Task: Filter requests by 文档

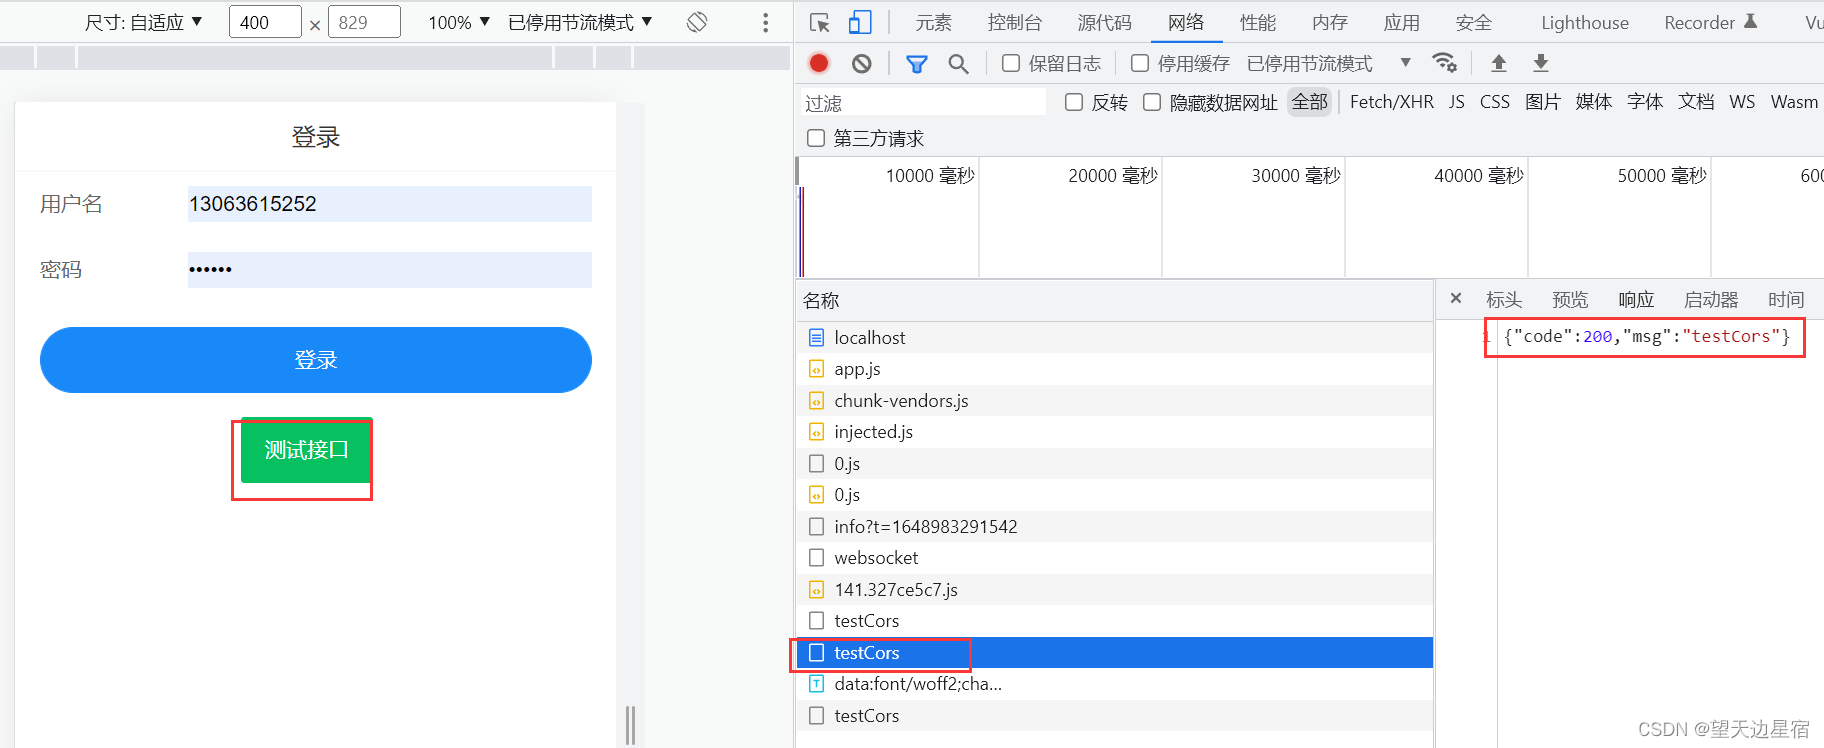Action: [1696, 102]
